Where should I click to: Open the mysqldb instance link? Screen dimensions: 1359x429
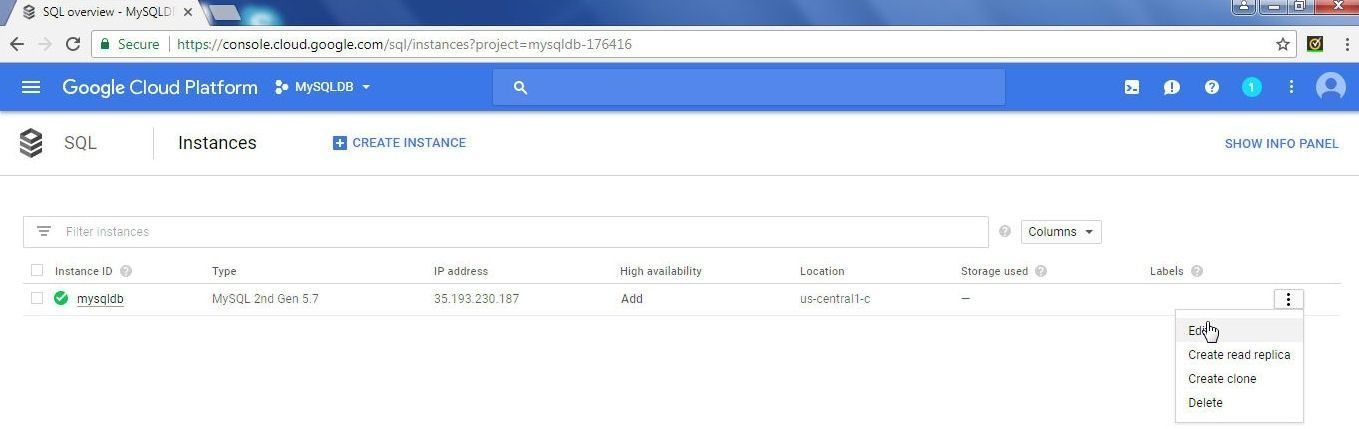coord(100,298)
